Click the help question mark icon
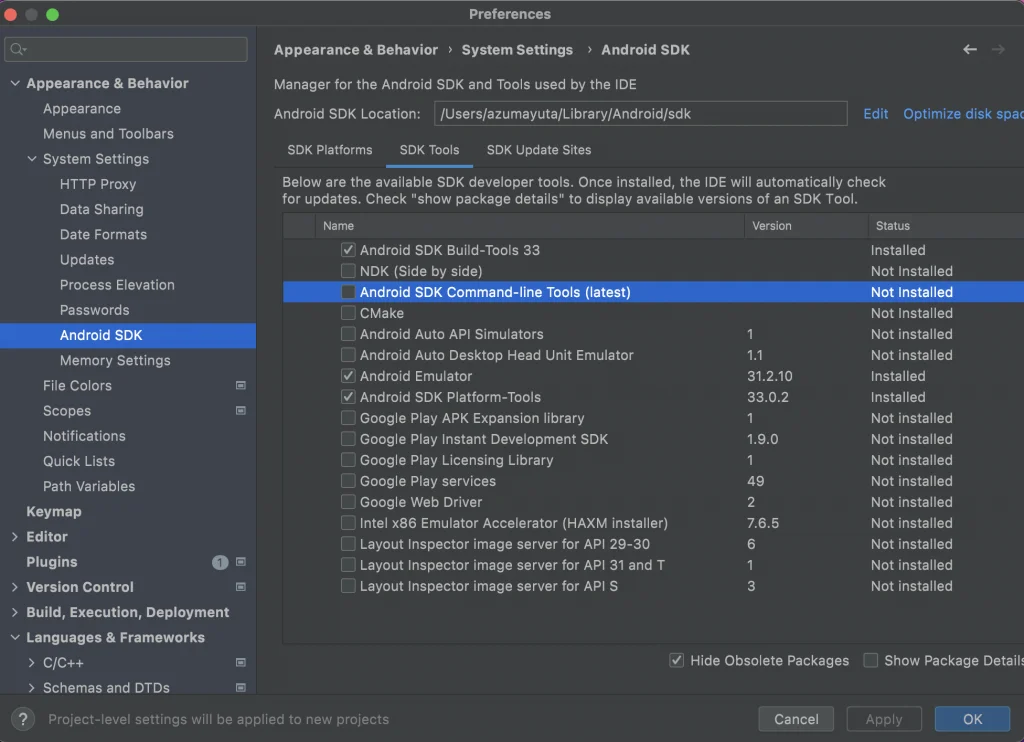This screenshot has height=742, width=1024. click(23, 719)
